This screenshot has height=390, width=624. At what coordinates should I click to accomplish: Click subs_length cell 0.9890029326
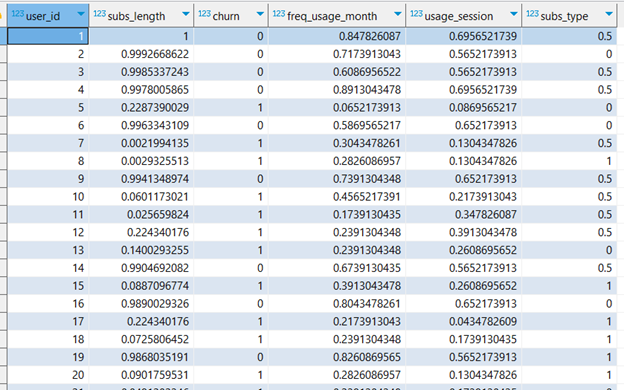(x=141, y=304)
